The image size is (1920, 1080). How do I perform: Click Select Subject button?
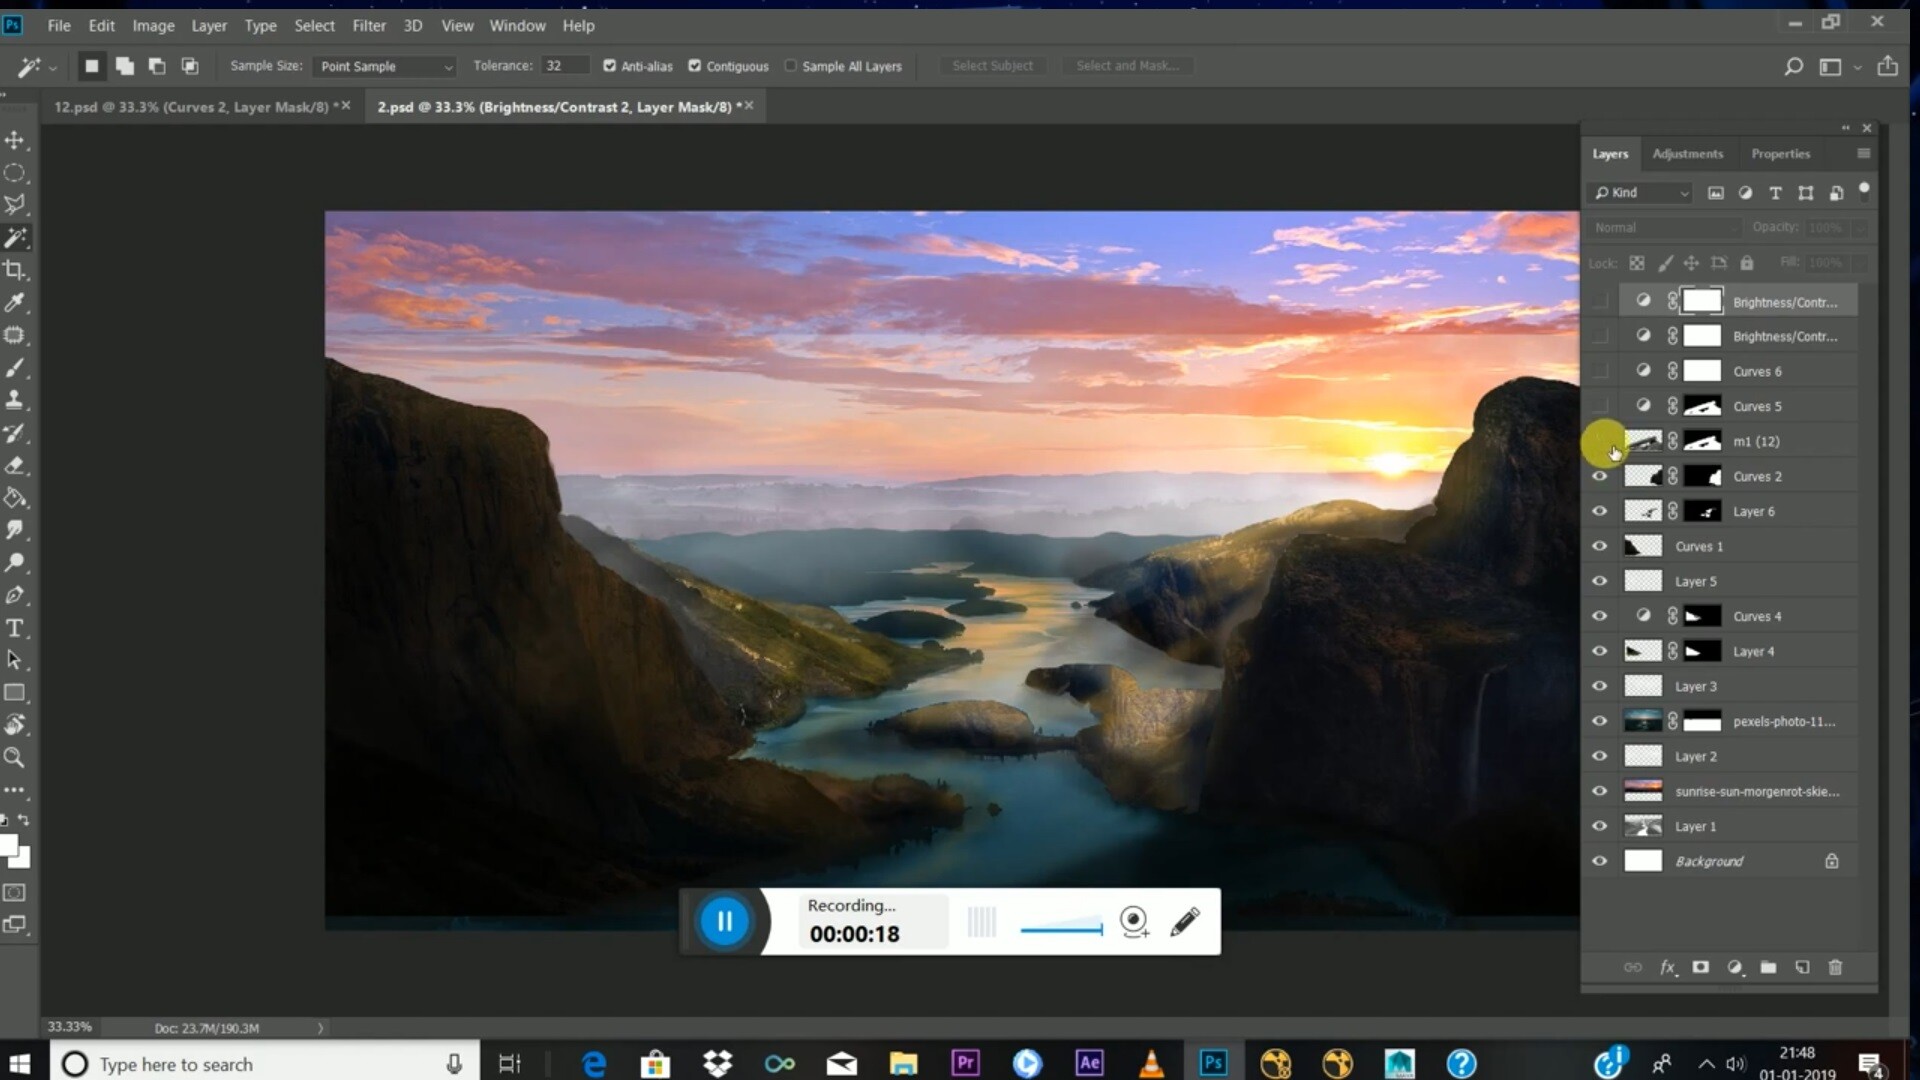[992, 66]
